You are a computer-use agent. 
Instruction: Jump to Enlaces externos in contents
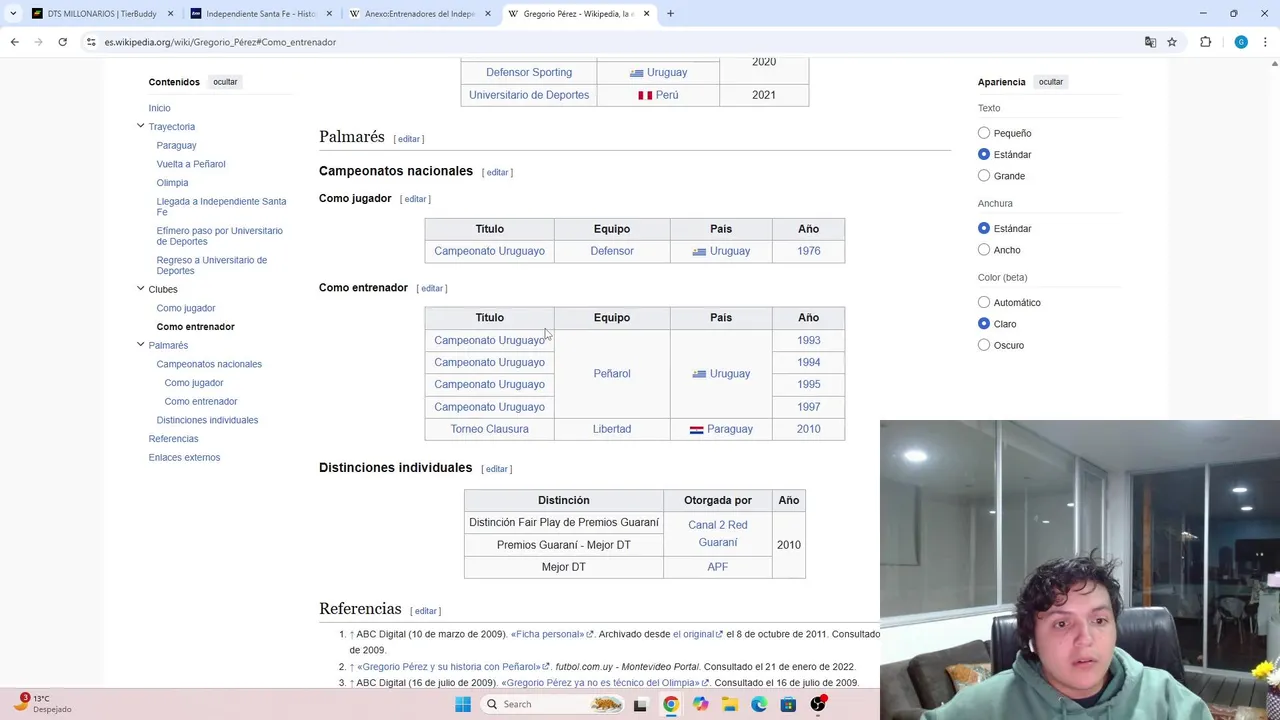pyautogui.click(x=184, y=458)
